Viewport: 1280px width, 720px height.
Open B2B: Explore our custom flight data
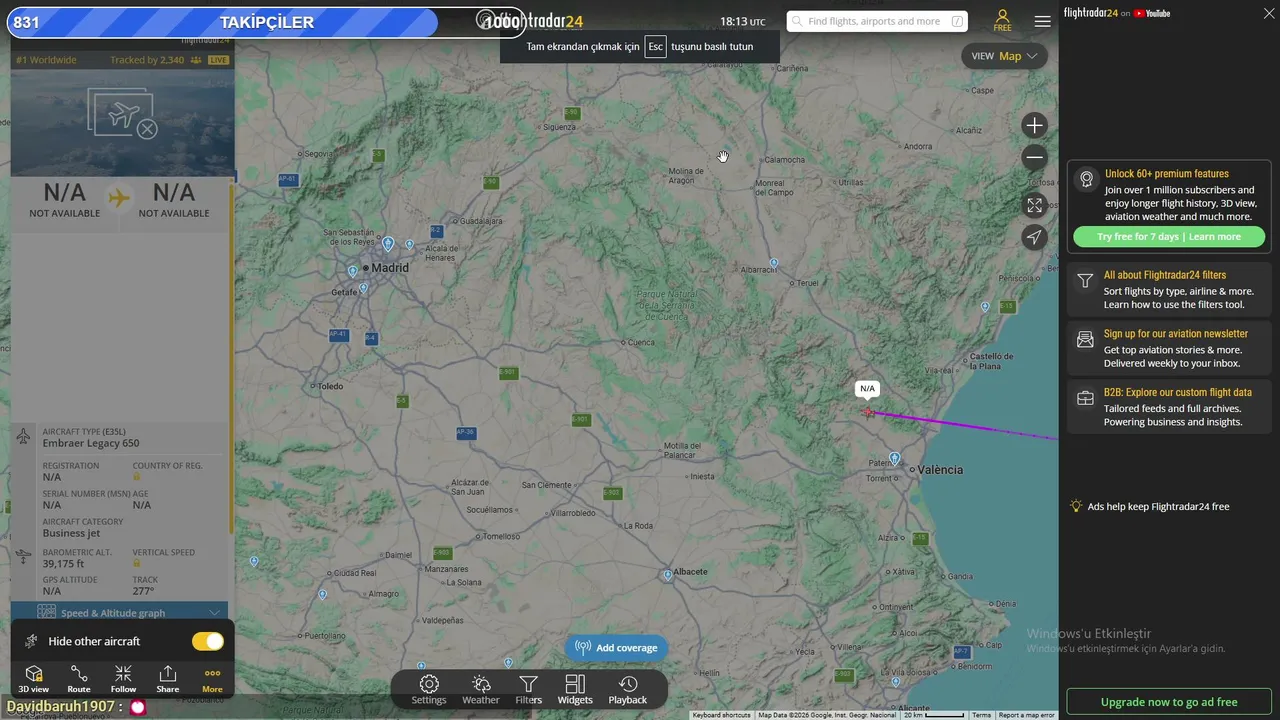pyautogui.click(x=1178, y=392)
